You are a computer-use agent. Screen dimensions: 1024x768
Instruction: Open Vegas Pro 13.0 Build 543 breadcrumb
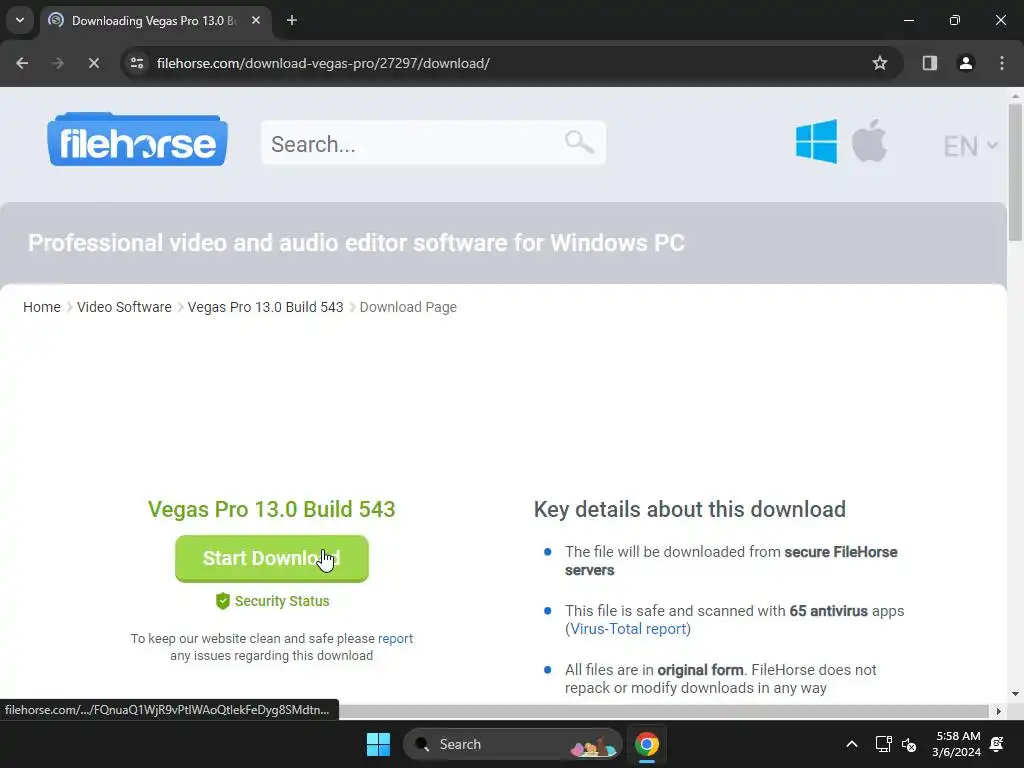click(x=265, y=307)
